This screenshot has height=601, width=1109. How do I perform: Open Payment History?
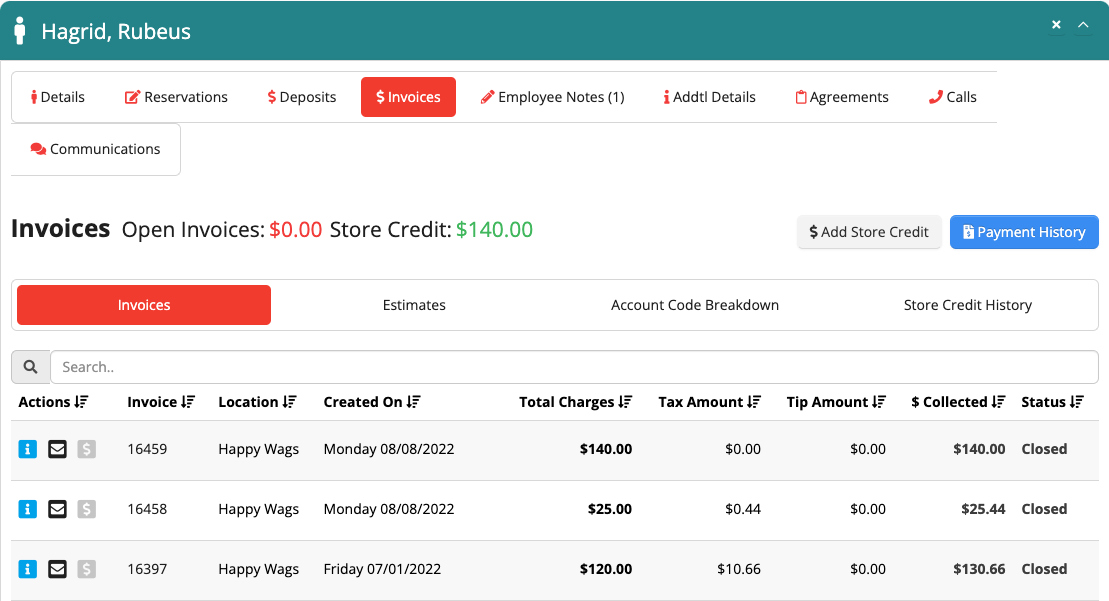(1024, 232)
